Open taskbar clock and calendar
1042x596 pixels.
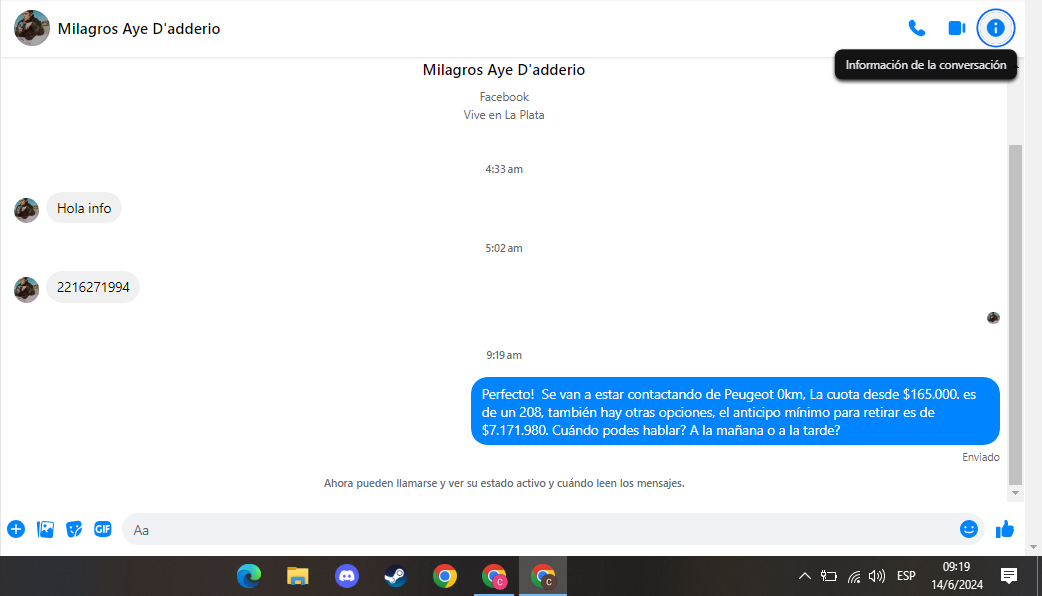pos(956,575)
